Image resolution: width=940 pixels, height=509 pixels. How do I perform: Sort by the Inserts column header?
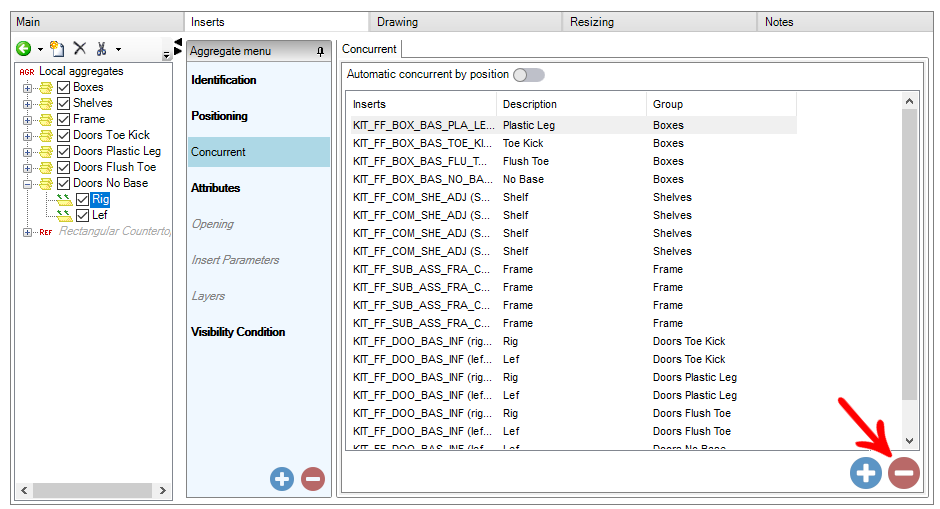click(x=421, y=104)
